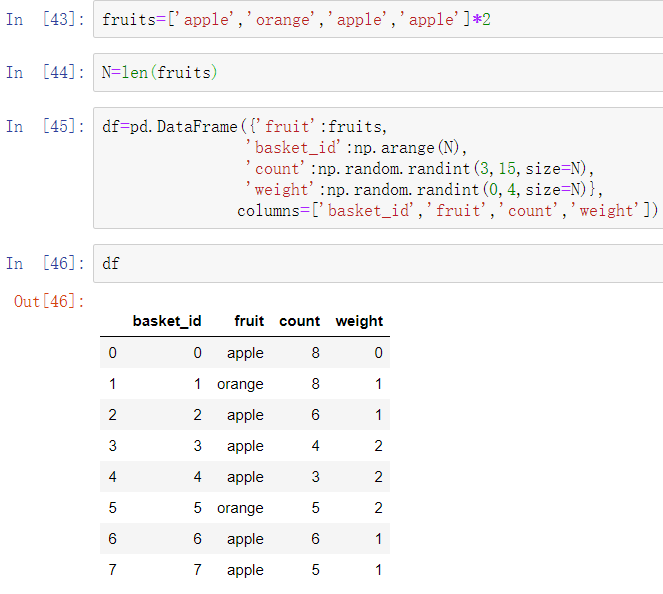Click the count column header
The image size is (663, 594).
pyautogui.click(x=299, y=321)
